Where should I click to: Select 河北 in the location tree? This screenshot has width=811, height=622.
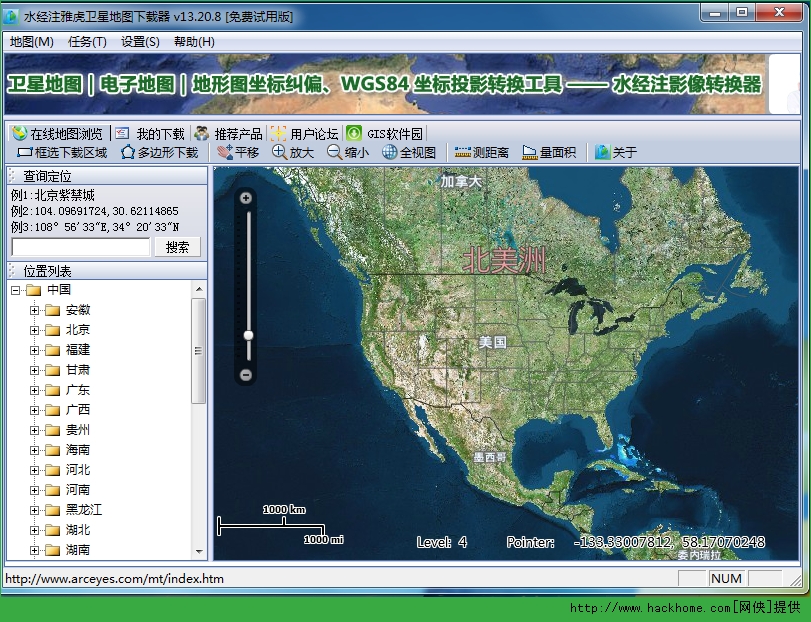click(x=78, y=470)
